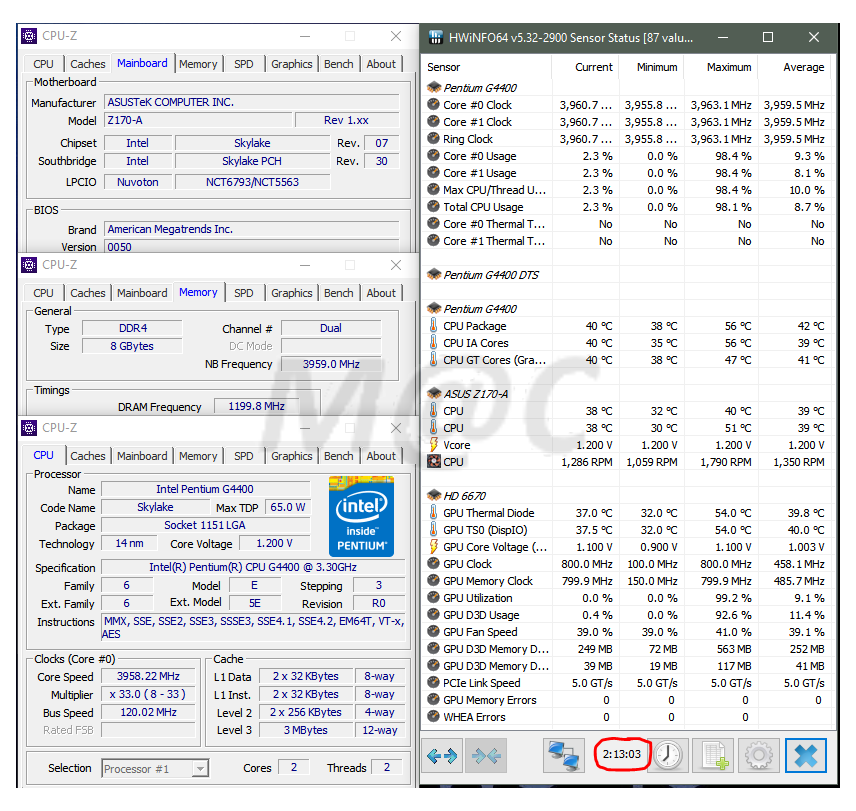The height and width of the screenshot is (811, 856).
Task: Click the DDR4 memory type field
Action: tap(132, 328)
